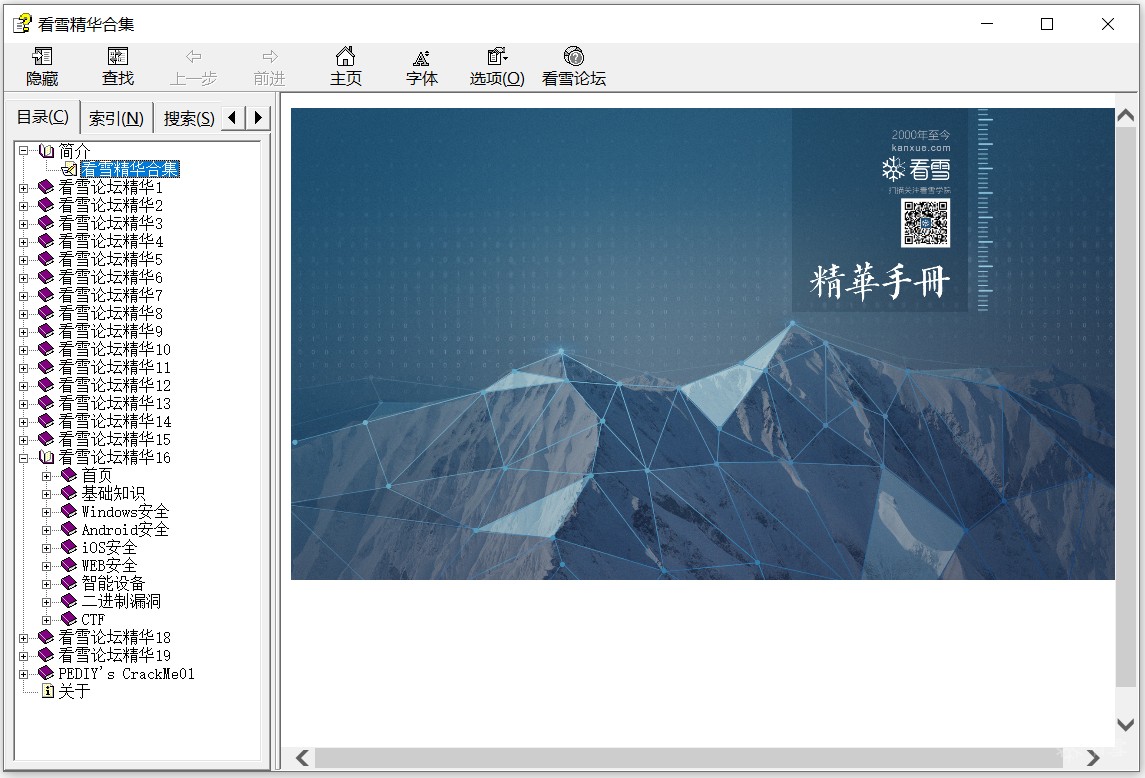Viewport: 1145px width, 778px height.
Task: Expand the WEB安全 subnode
Action: 47,565
